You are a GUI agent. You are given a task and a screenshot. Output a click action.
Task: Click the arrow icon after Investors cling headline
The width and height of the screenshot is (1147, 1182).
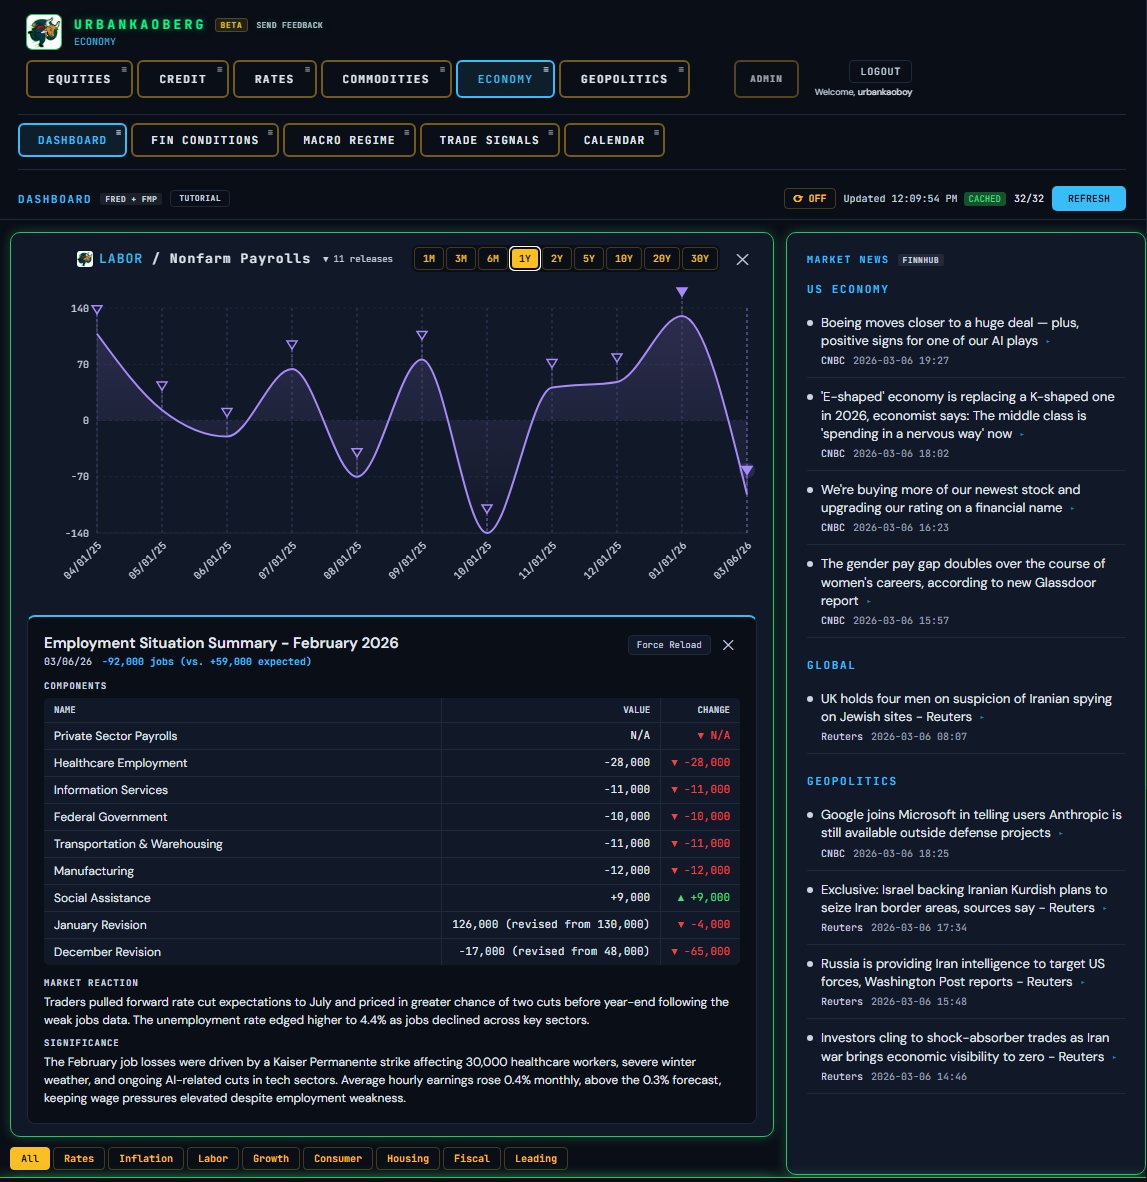click(x=1114, y=1058)
